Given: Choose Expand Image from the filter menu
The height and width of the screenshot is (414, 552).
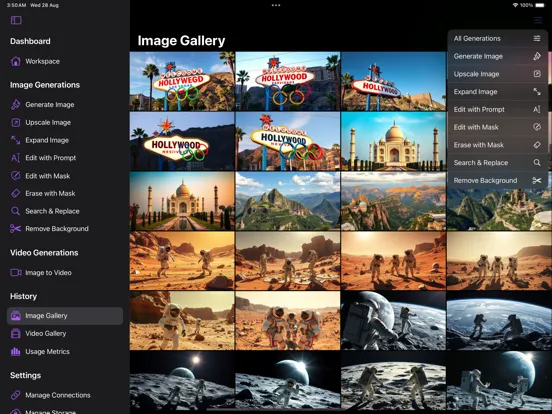Looking at the screenshot, I should [497, 92].
